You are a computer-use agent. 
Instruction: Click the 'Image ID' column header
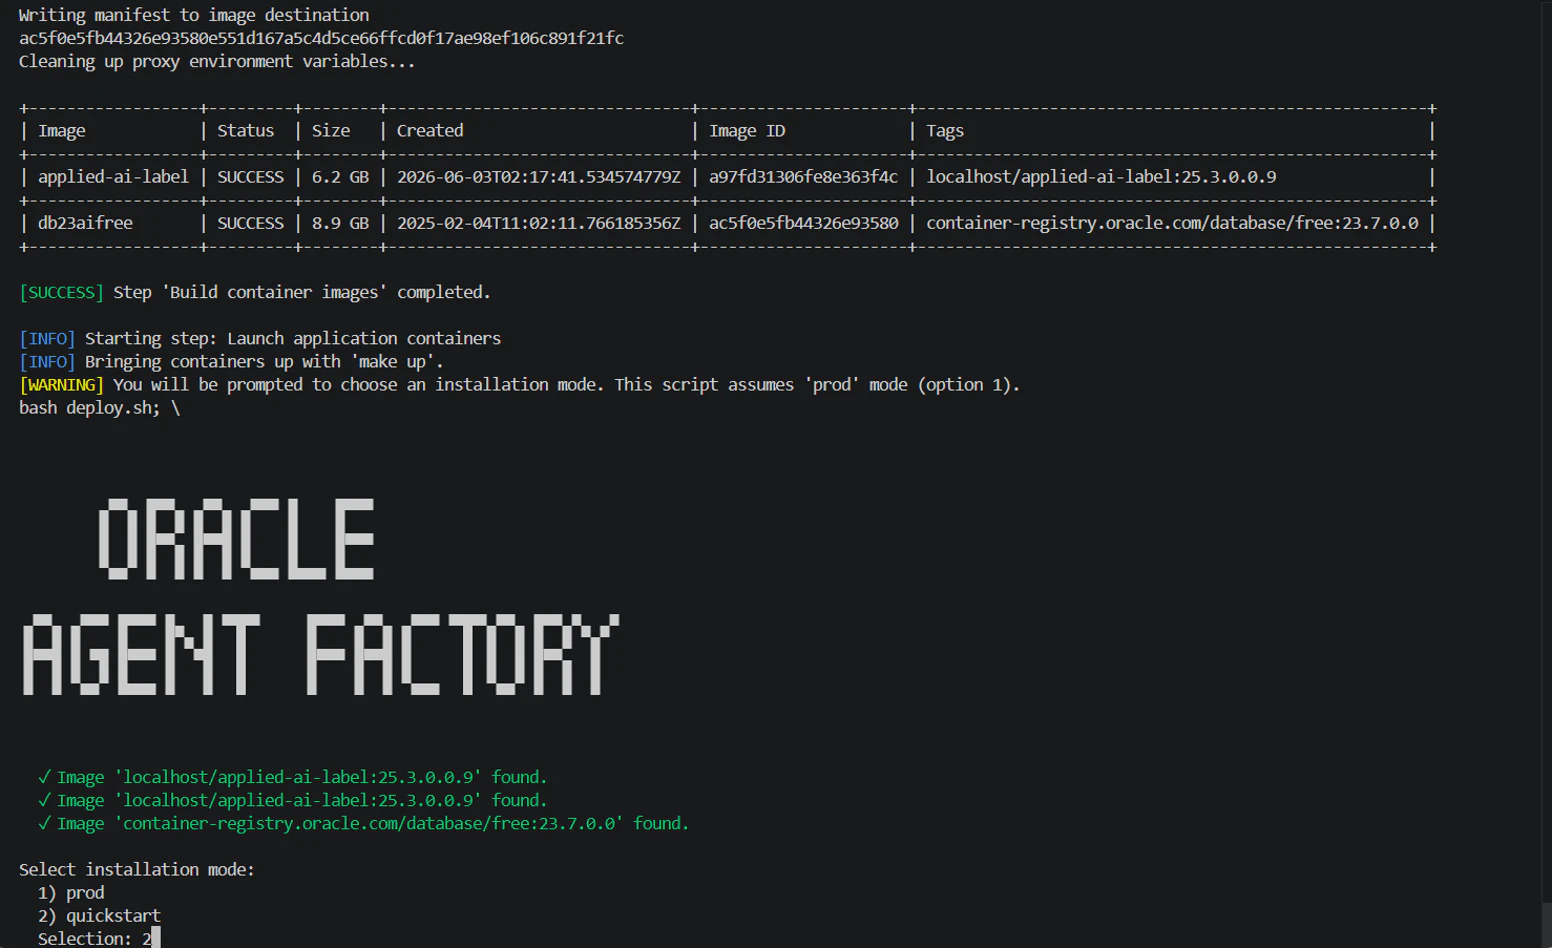(747, 130)
